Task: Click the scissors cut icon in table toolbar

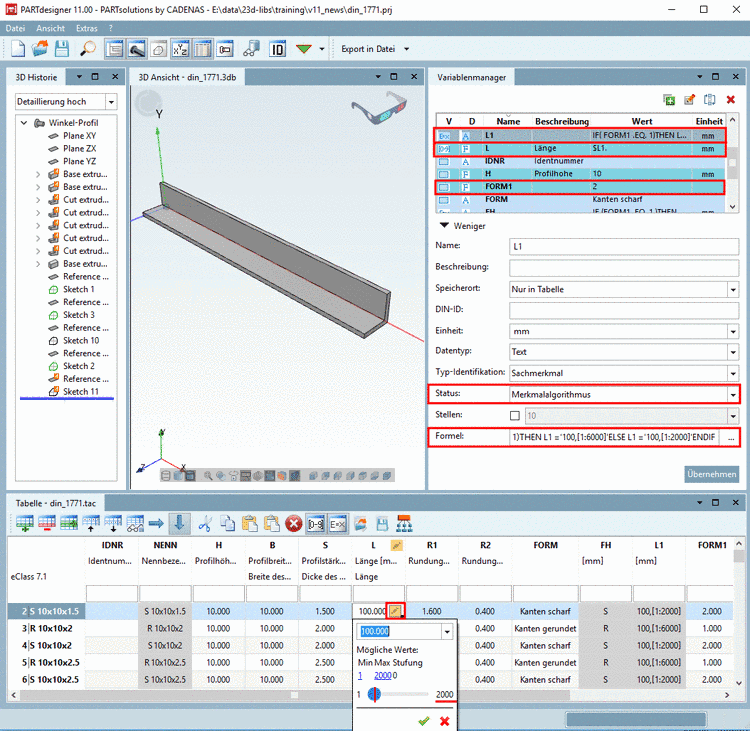Action: pos(205,522)
